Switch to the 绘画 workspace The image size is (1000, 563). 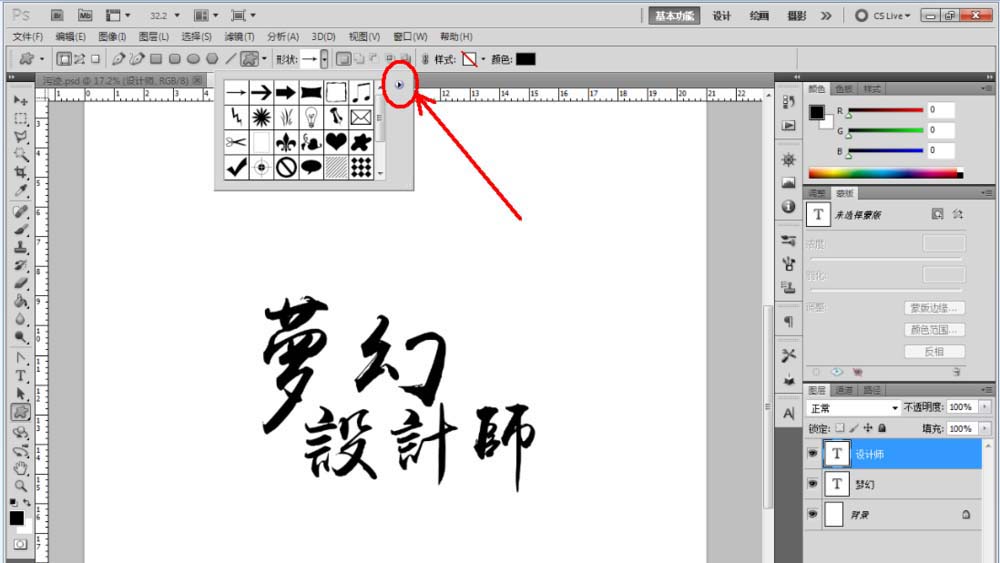pyautogui.click(x=759, y=15)
